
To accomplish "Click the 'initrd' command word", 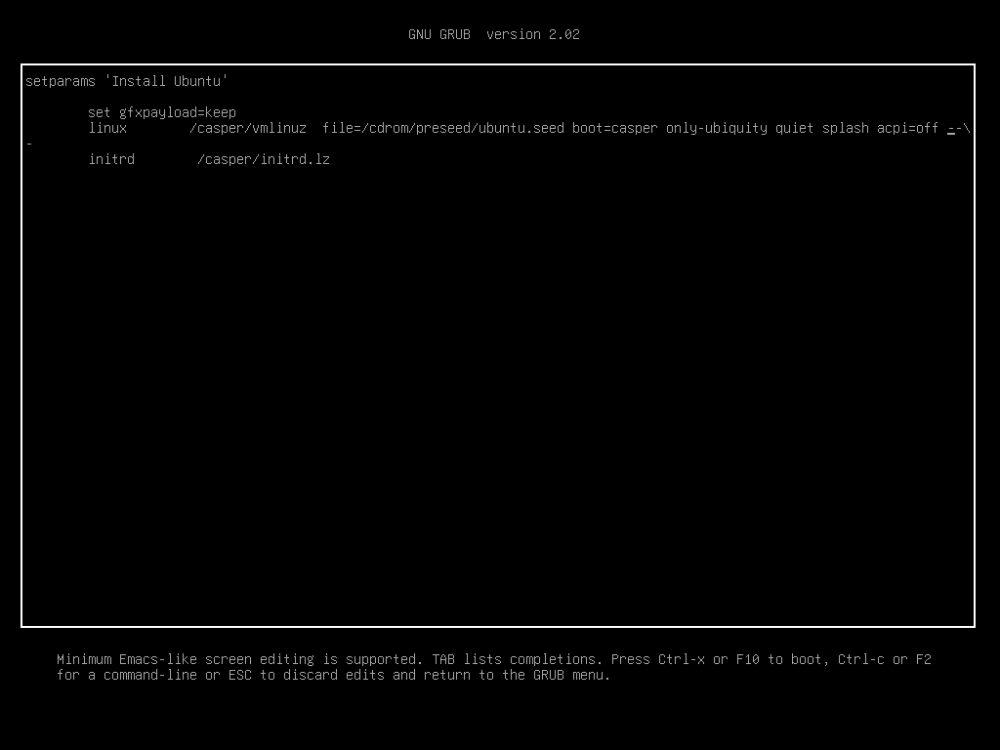I will click(112, 159).
